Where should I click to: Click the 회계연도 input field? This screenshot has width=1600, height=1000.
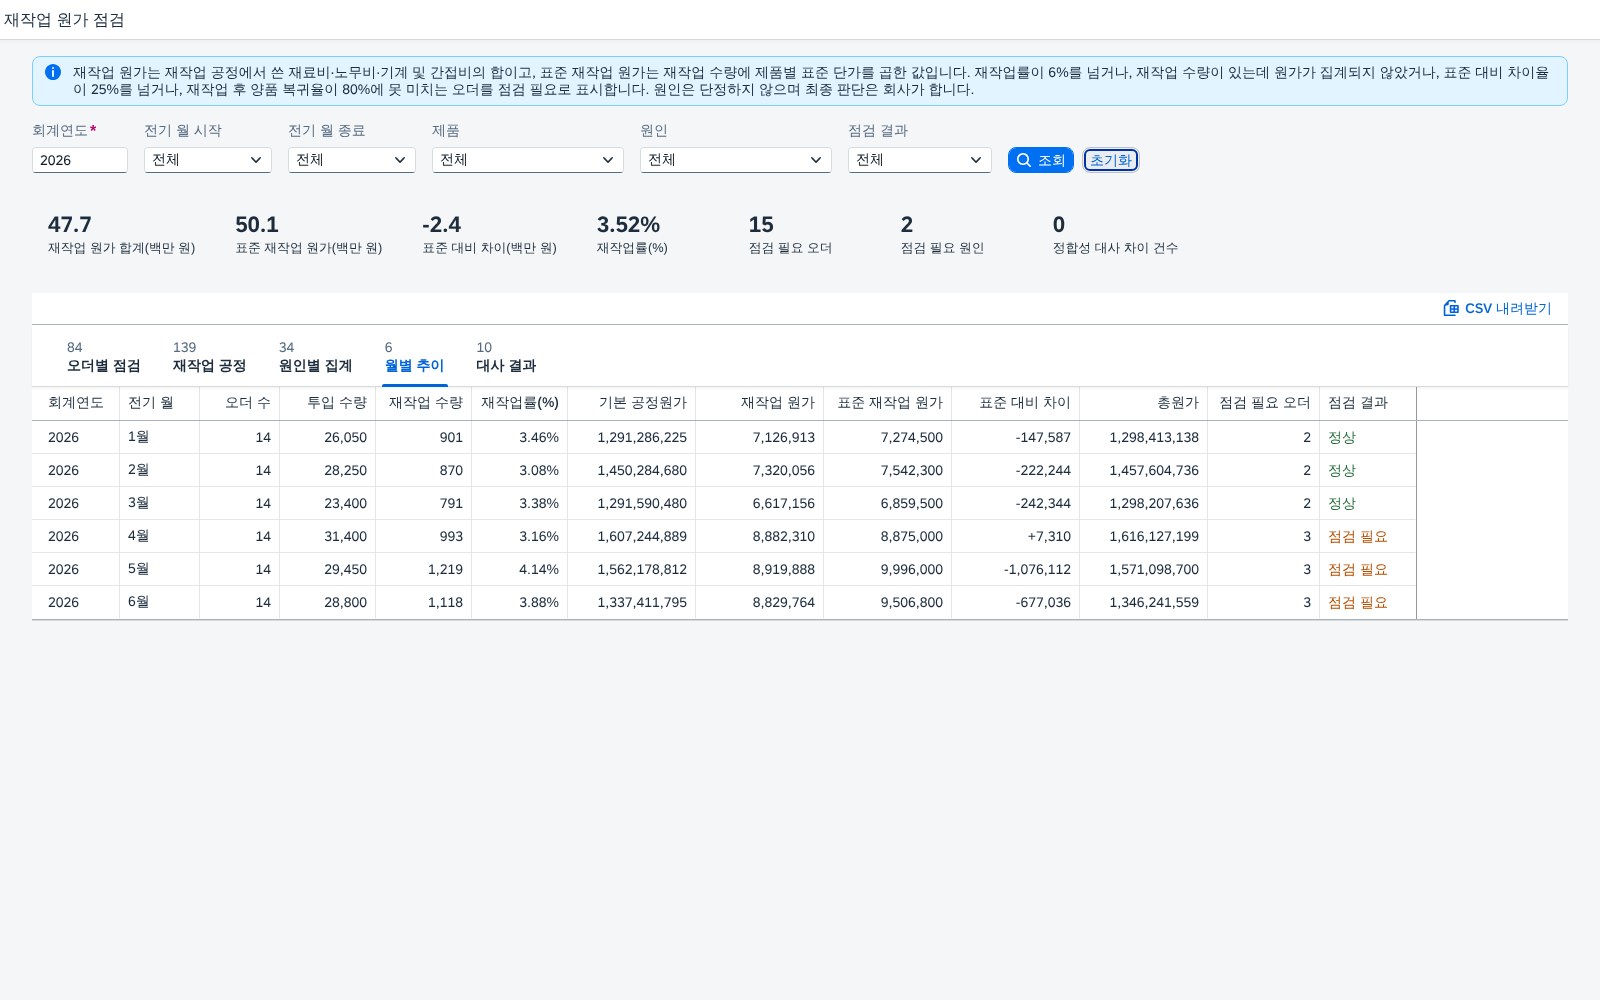[80, 160]
